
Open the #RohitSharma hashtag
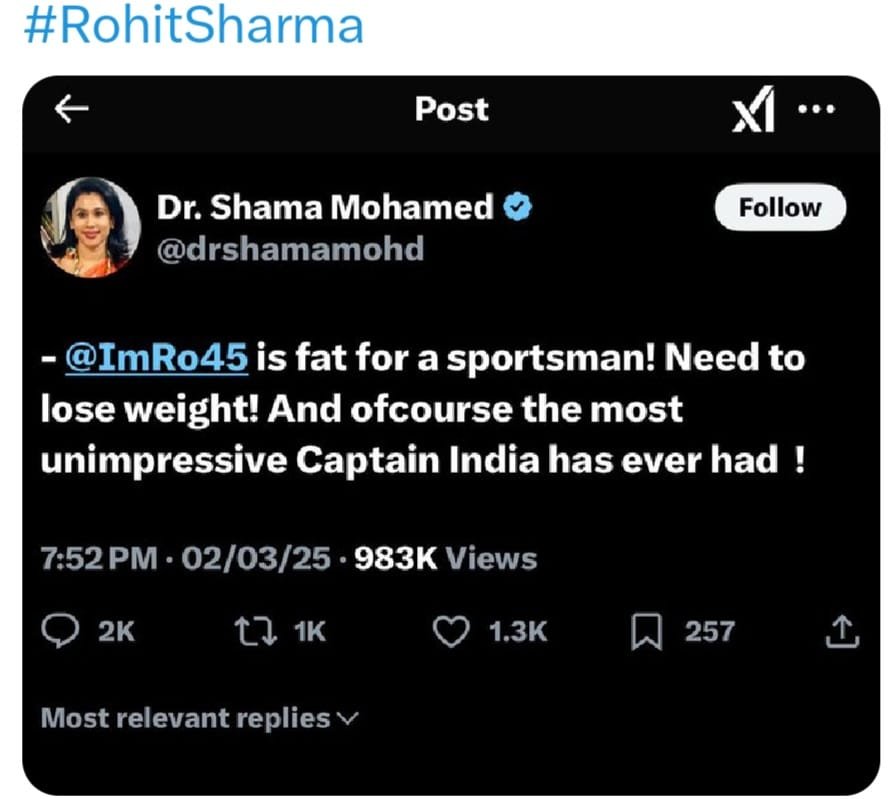click(x=192, y=28)
